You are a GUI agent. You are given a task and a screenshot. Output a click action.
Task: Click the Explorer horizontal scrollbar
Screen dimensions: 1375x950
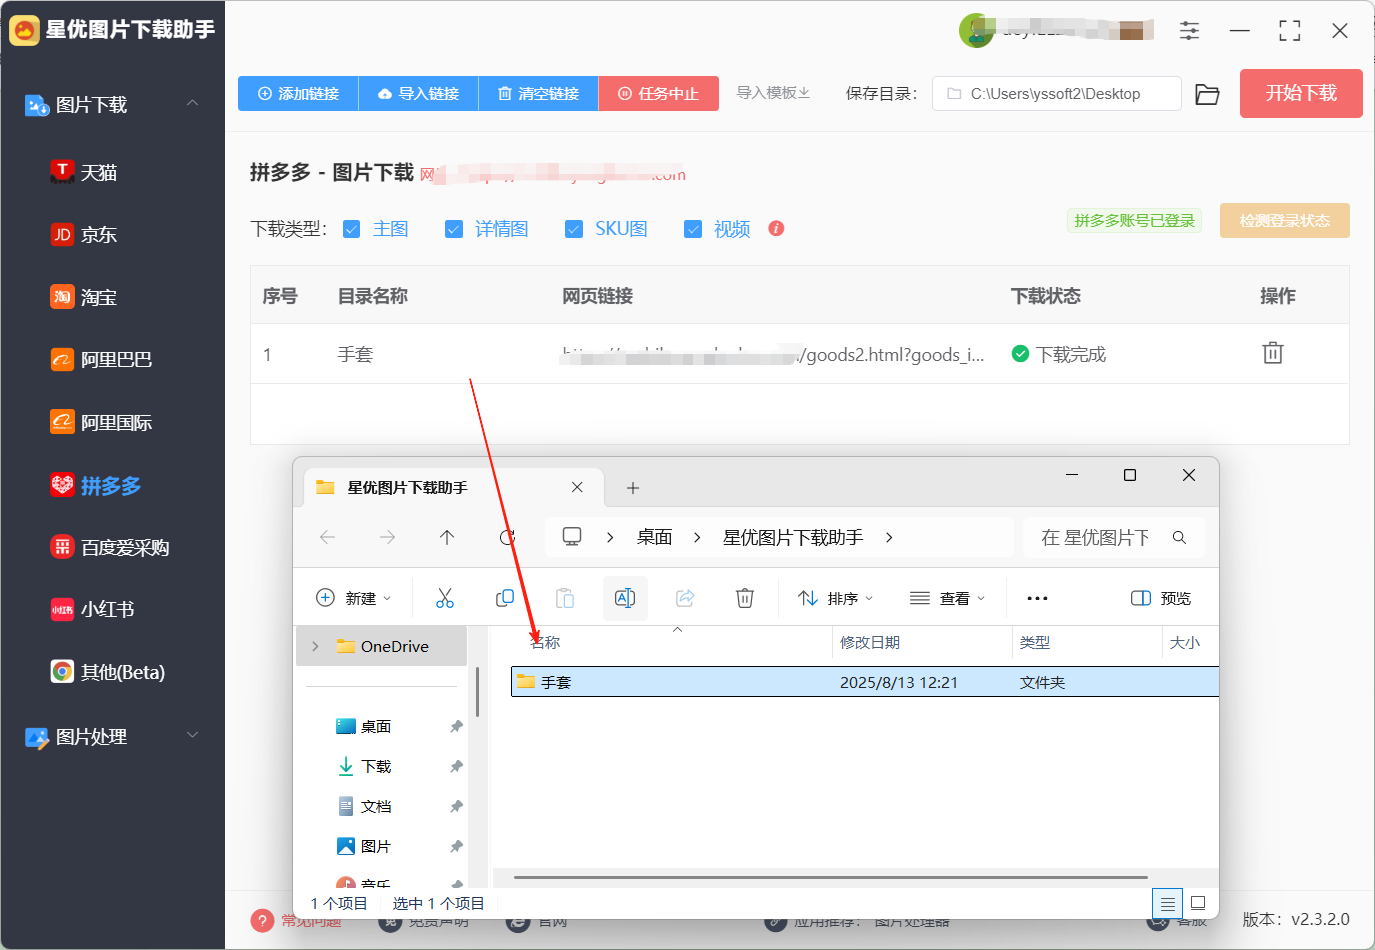pos(830,877)
